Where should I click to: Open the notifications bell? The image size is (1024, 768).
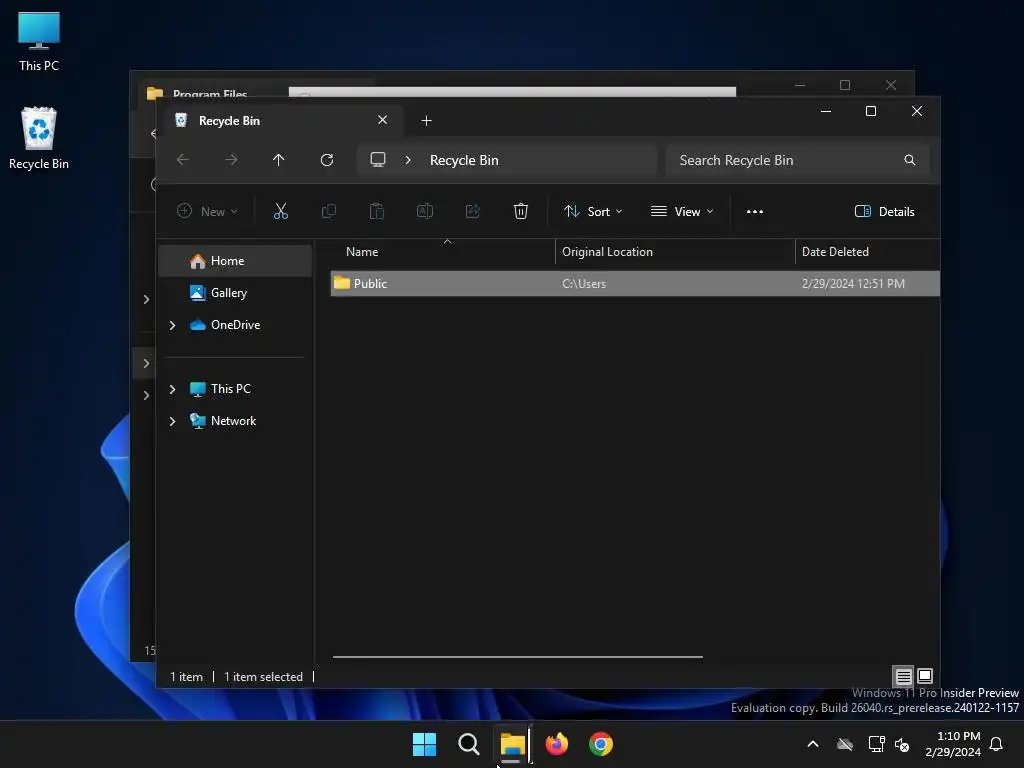[x=996, y=744]
